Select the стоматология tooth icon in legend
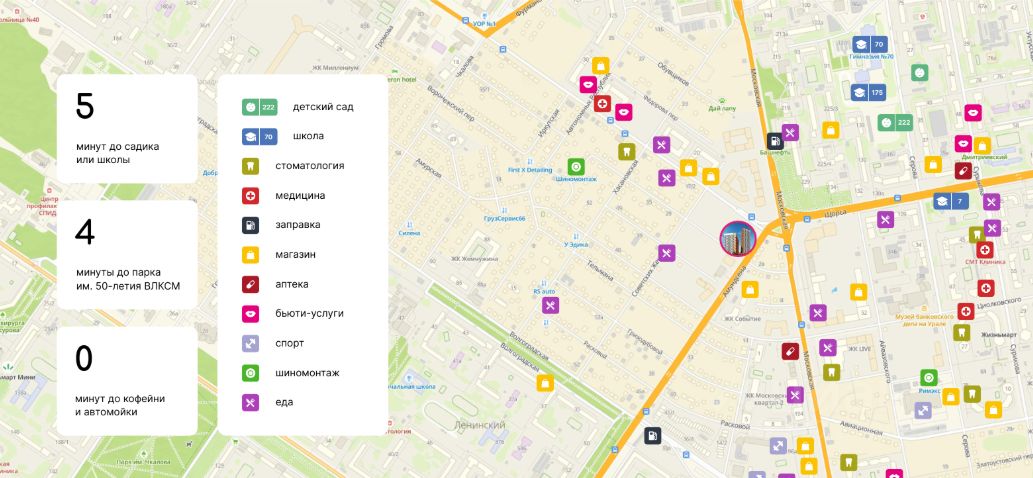The image size is (1033, 478). 250,166
